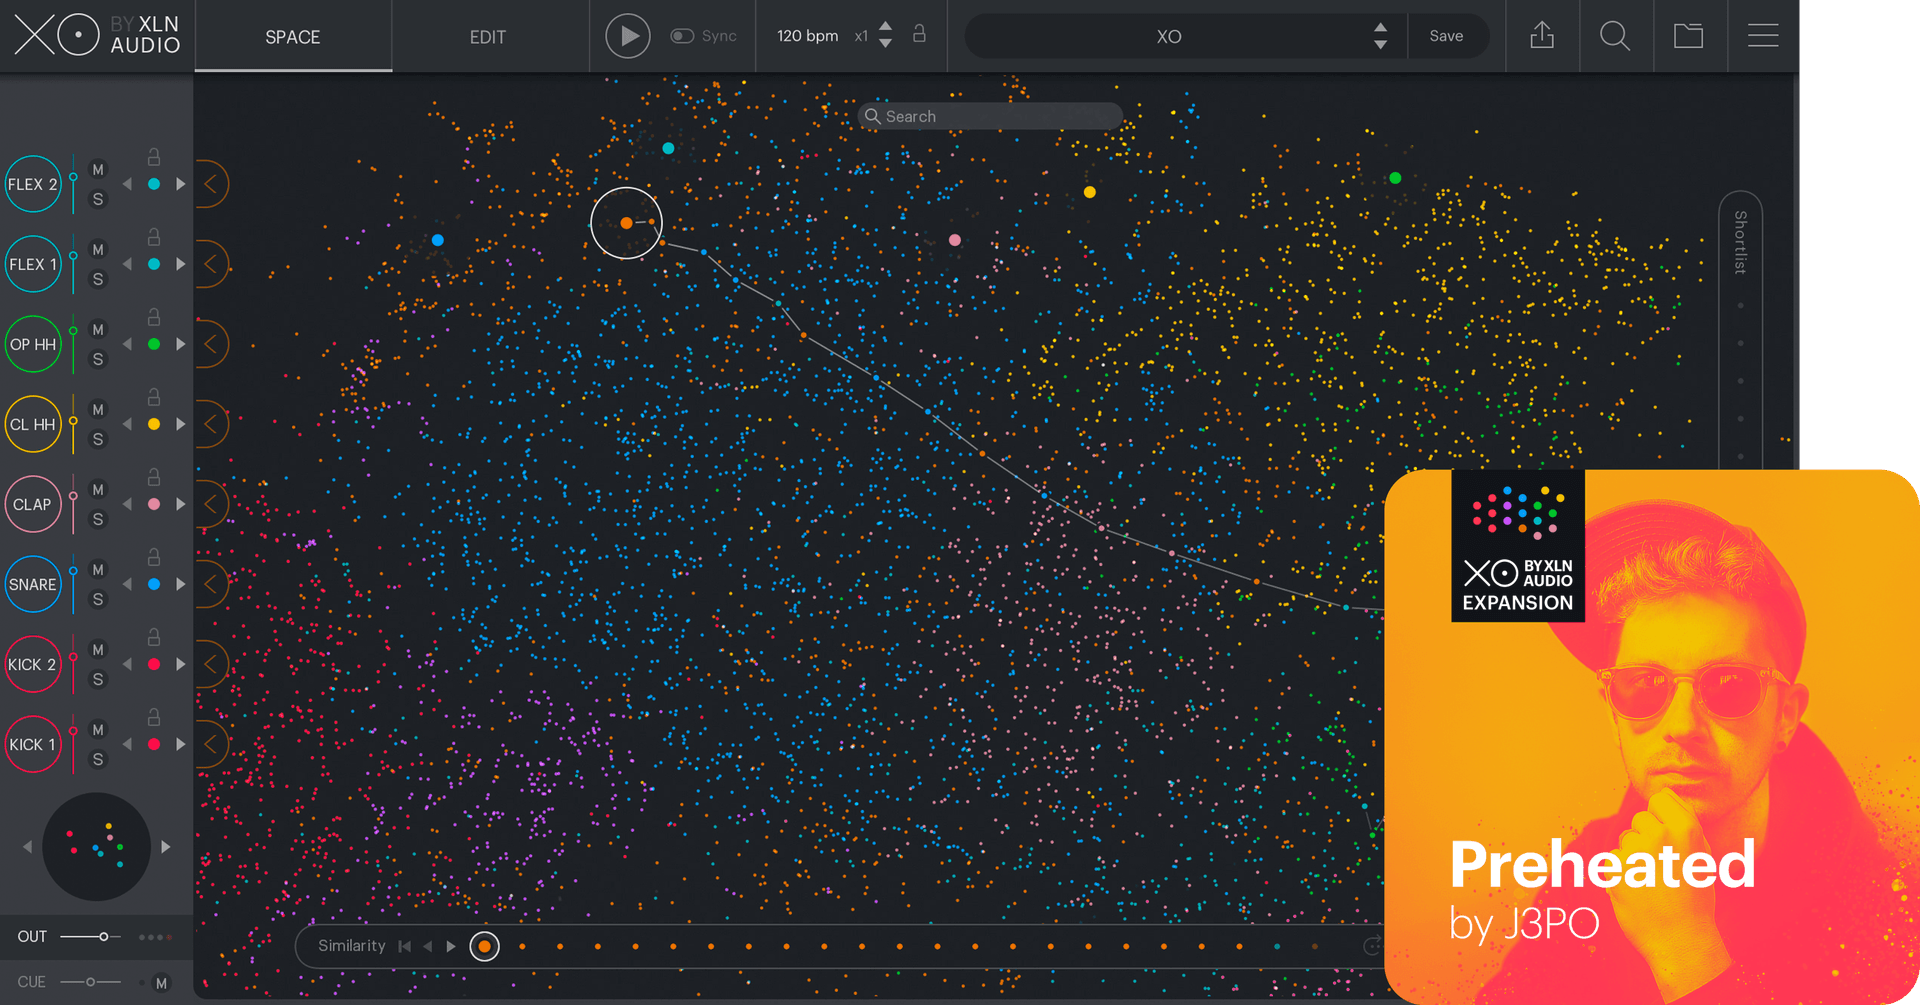Toggle the Sync switch
Image resolution: width=1920 pixels, height=1005 pixels.
(x=682, y=36)
